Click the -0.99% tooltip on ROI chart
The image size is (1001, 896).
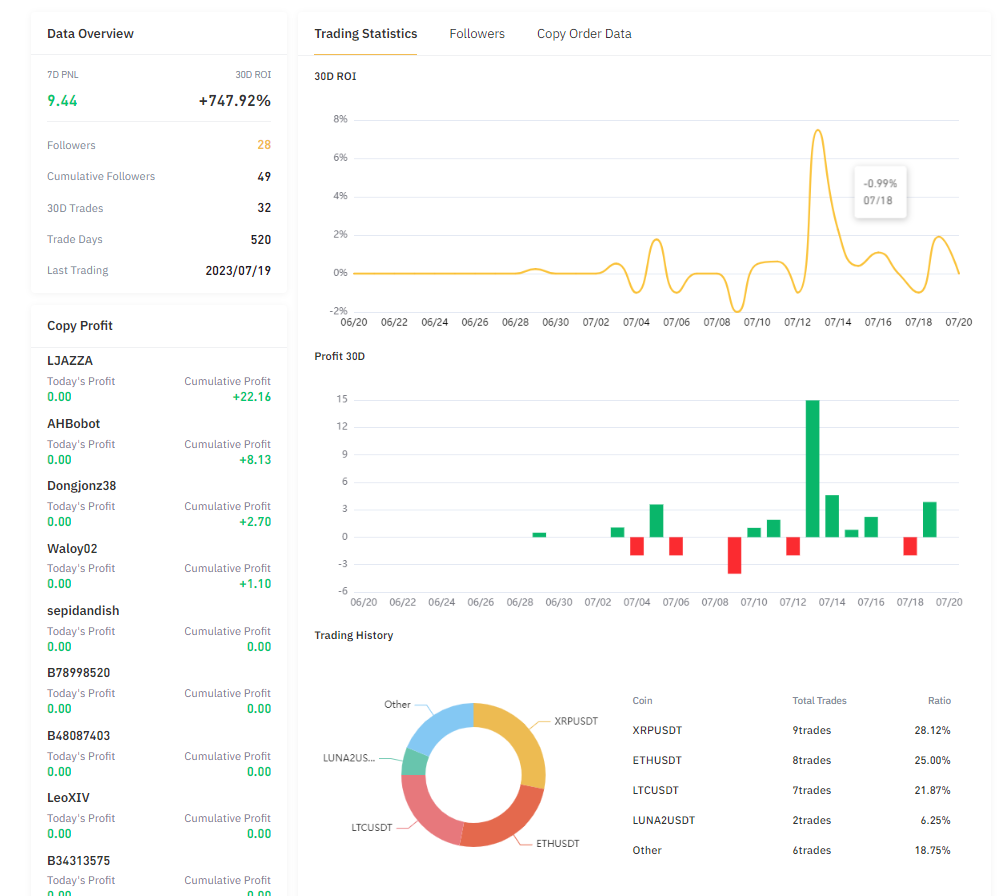(x=880, y=191)
